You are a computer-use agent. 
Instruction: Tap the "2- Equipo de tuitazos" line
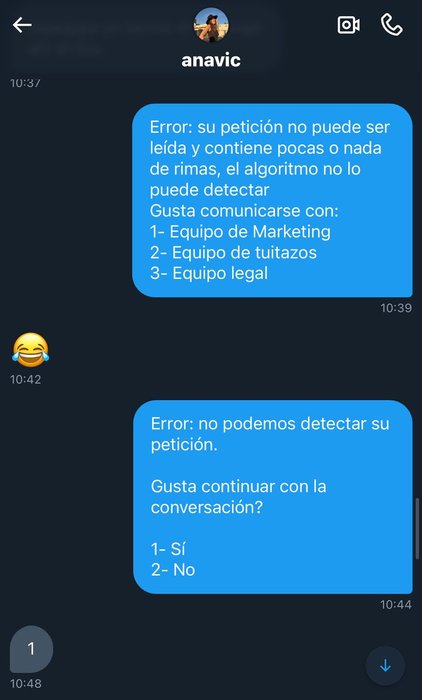point(234,253)
